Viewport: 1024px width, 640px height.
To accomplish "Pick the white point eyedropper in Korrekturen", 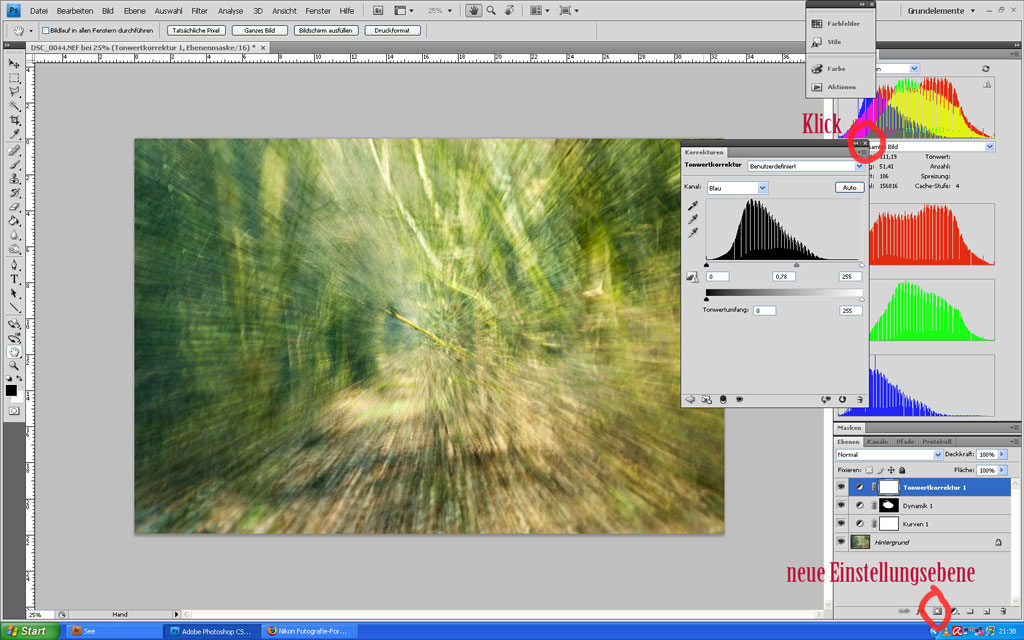I will click(693, 232).
